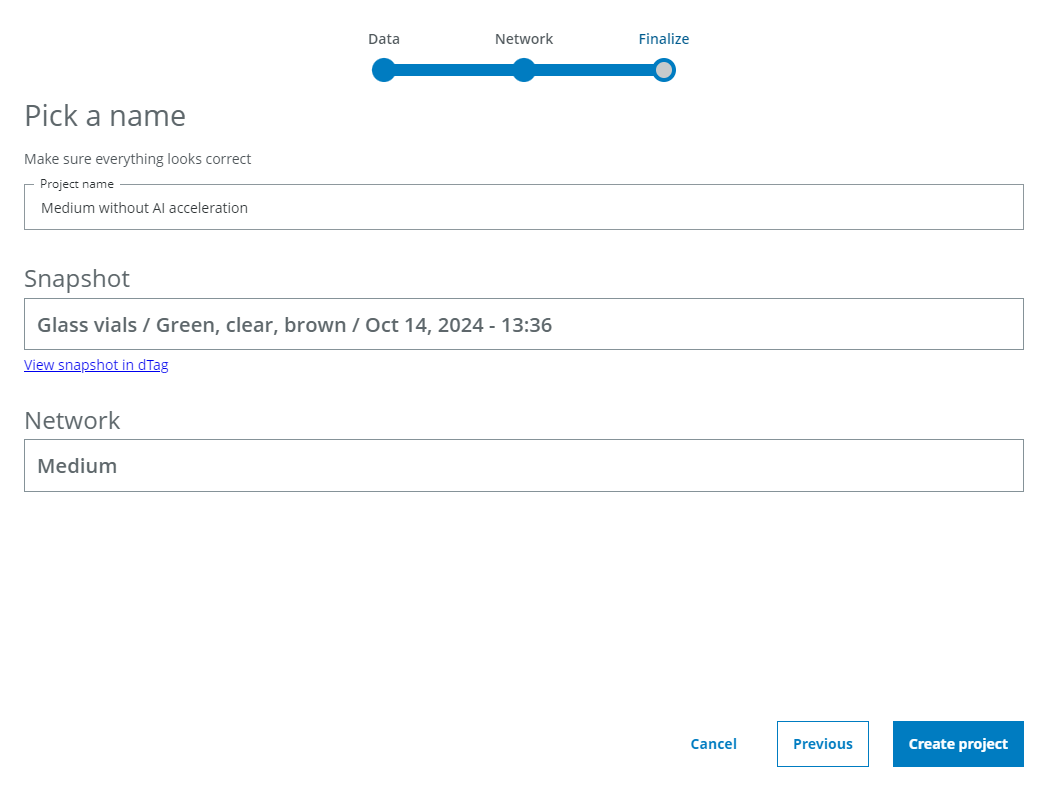
Task: Open View snapshot in dTag
Action: click(96, 364)
